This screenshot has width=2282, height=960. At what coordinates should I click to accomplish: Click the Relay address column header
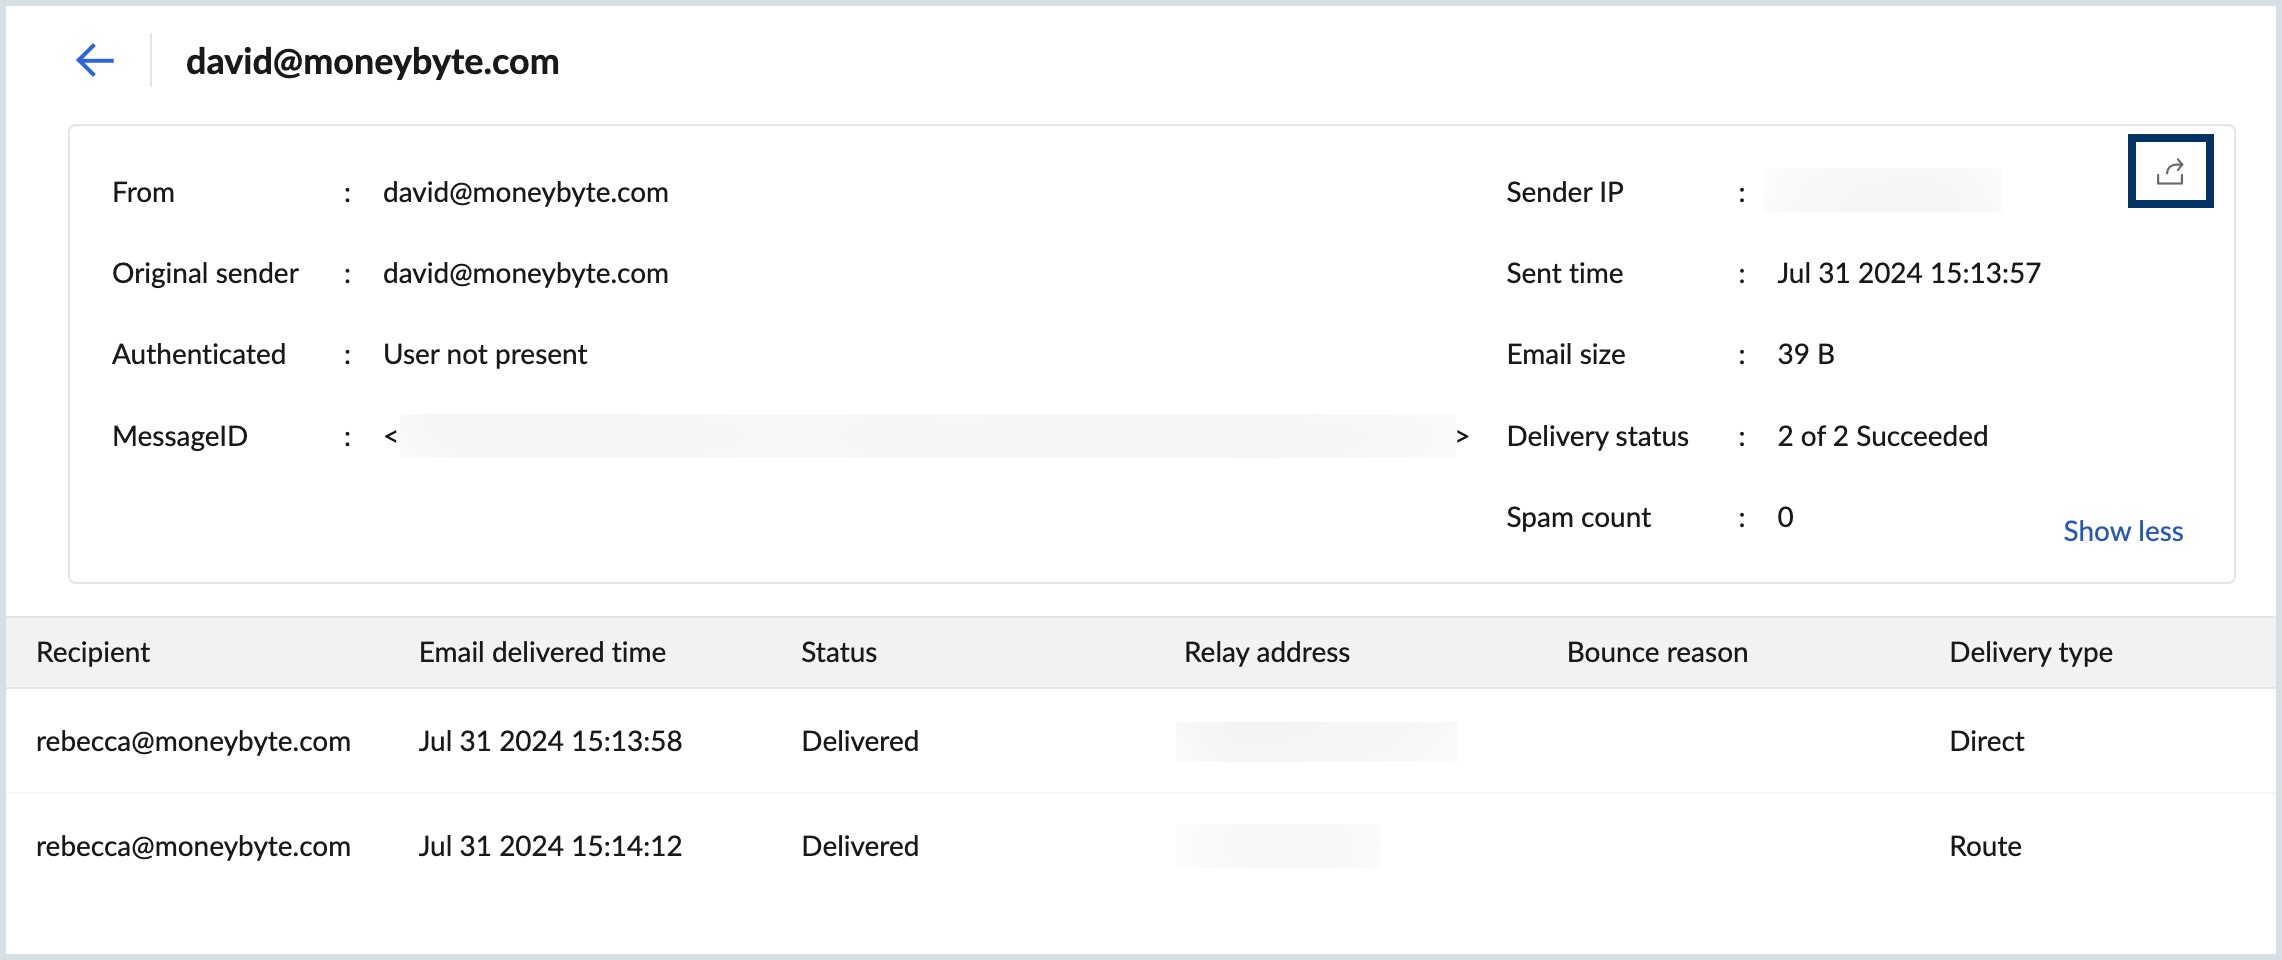[1266, 652]
